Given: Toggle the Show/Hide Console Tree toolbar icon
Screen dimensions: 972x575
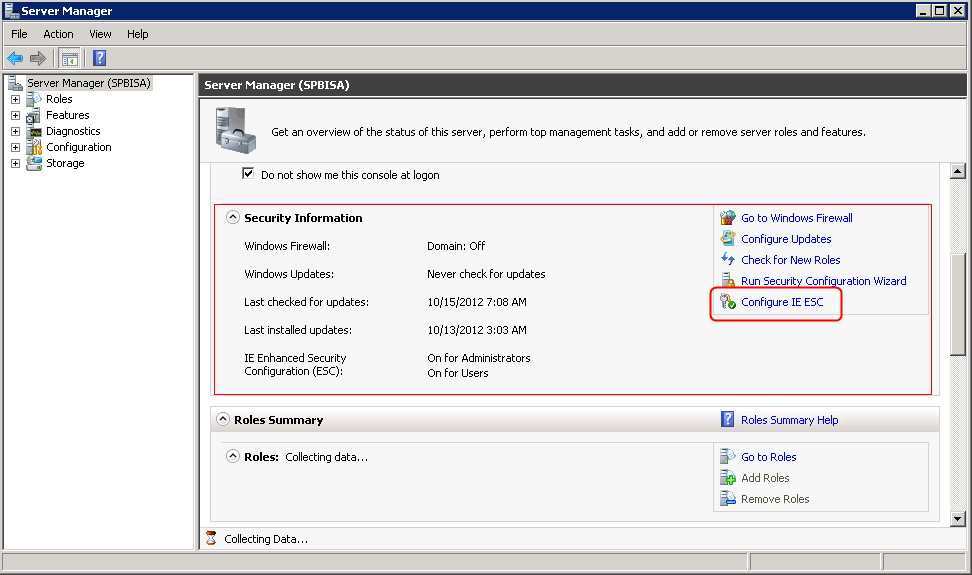Looking at the screenshot, I should click(x=70, y=58).
